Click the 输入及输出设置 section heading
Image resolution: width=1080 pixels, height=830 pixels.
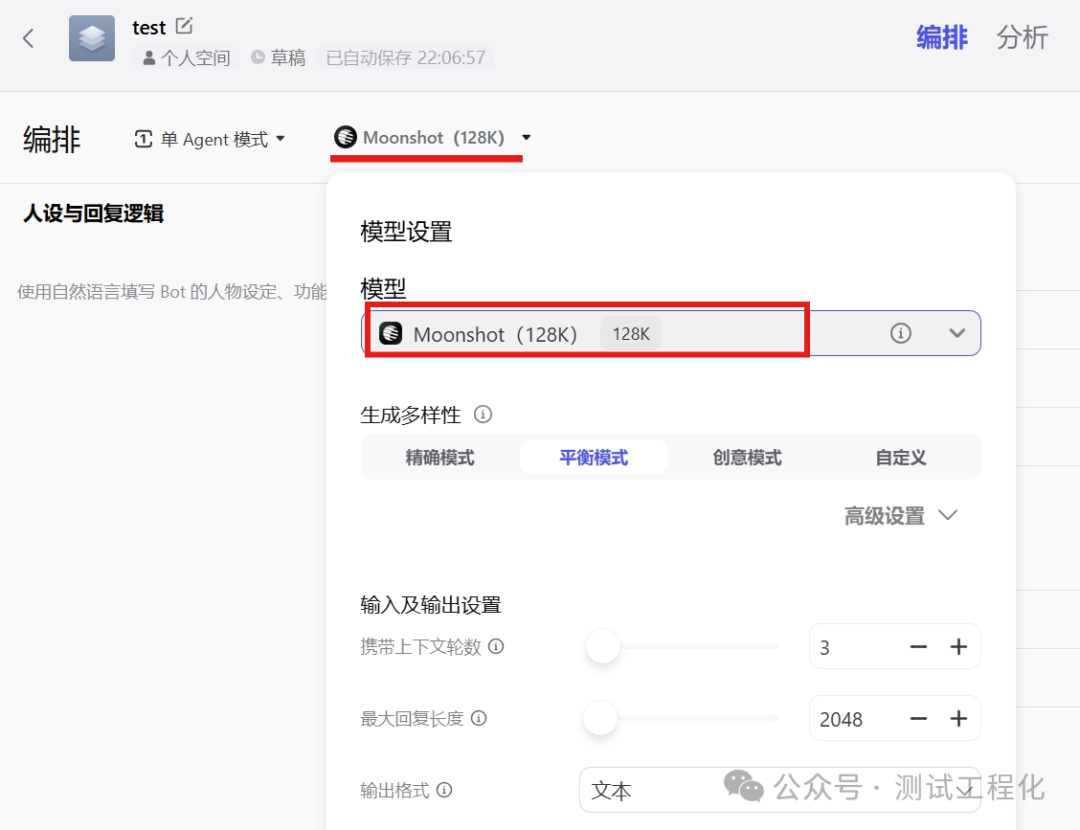pyautogui.click(x=430, y=605)
